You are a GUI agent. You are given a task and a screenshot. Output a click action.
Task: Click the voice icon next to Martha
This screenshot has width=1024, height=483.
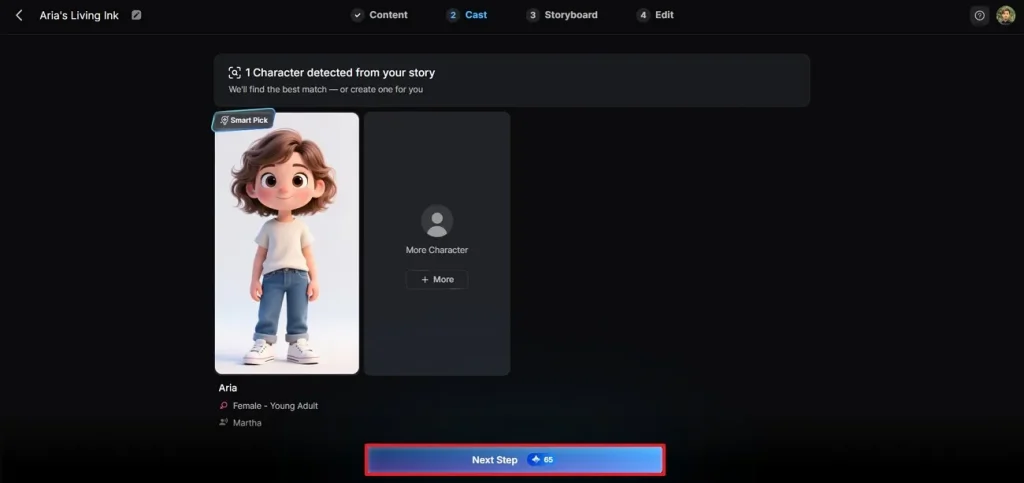[x=223, y=423]
